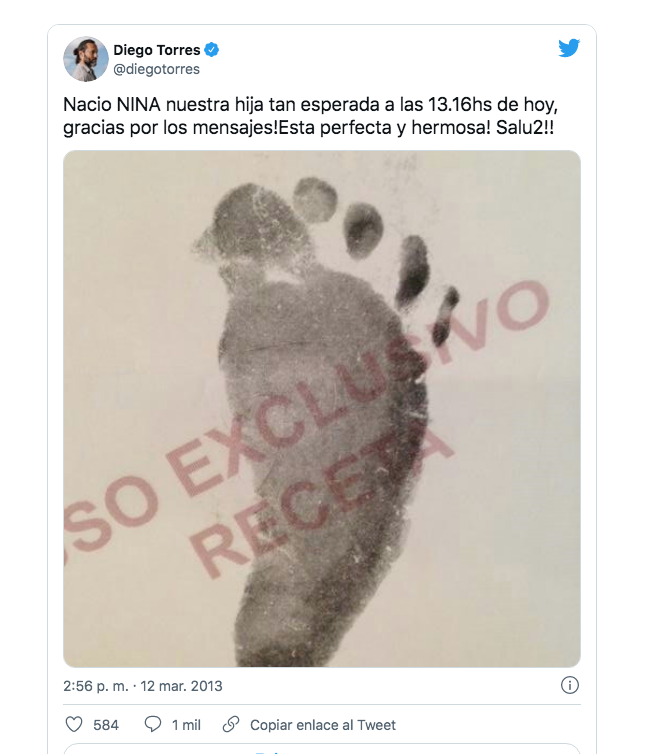Select Copiar enlace al Tweet

pyautogui.click(x=323, y=725)
